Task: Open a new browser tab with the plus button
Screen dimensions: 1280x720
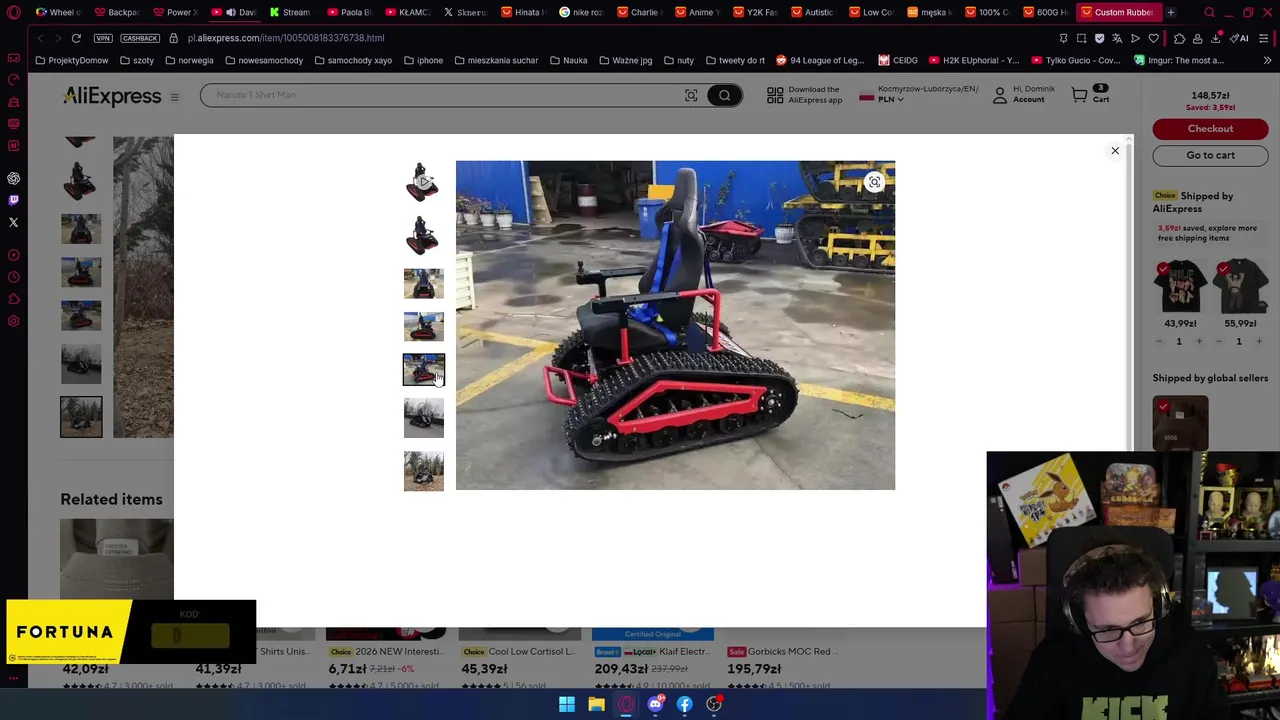Action: (1171, 12)
